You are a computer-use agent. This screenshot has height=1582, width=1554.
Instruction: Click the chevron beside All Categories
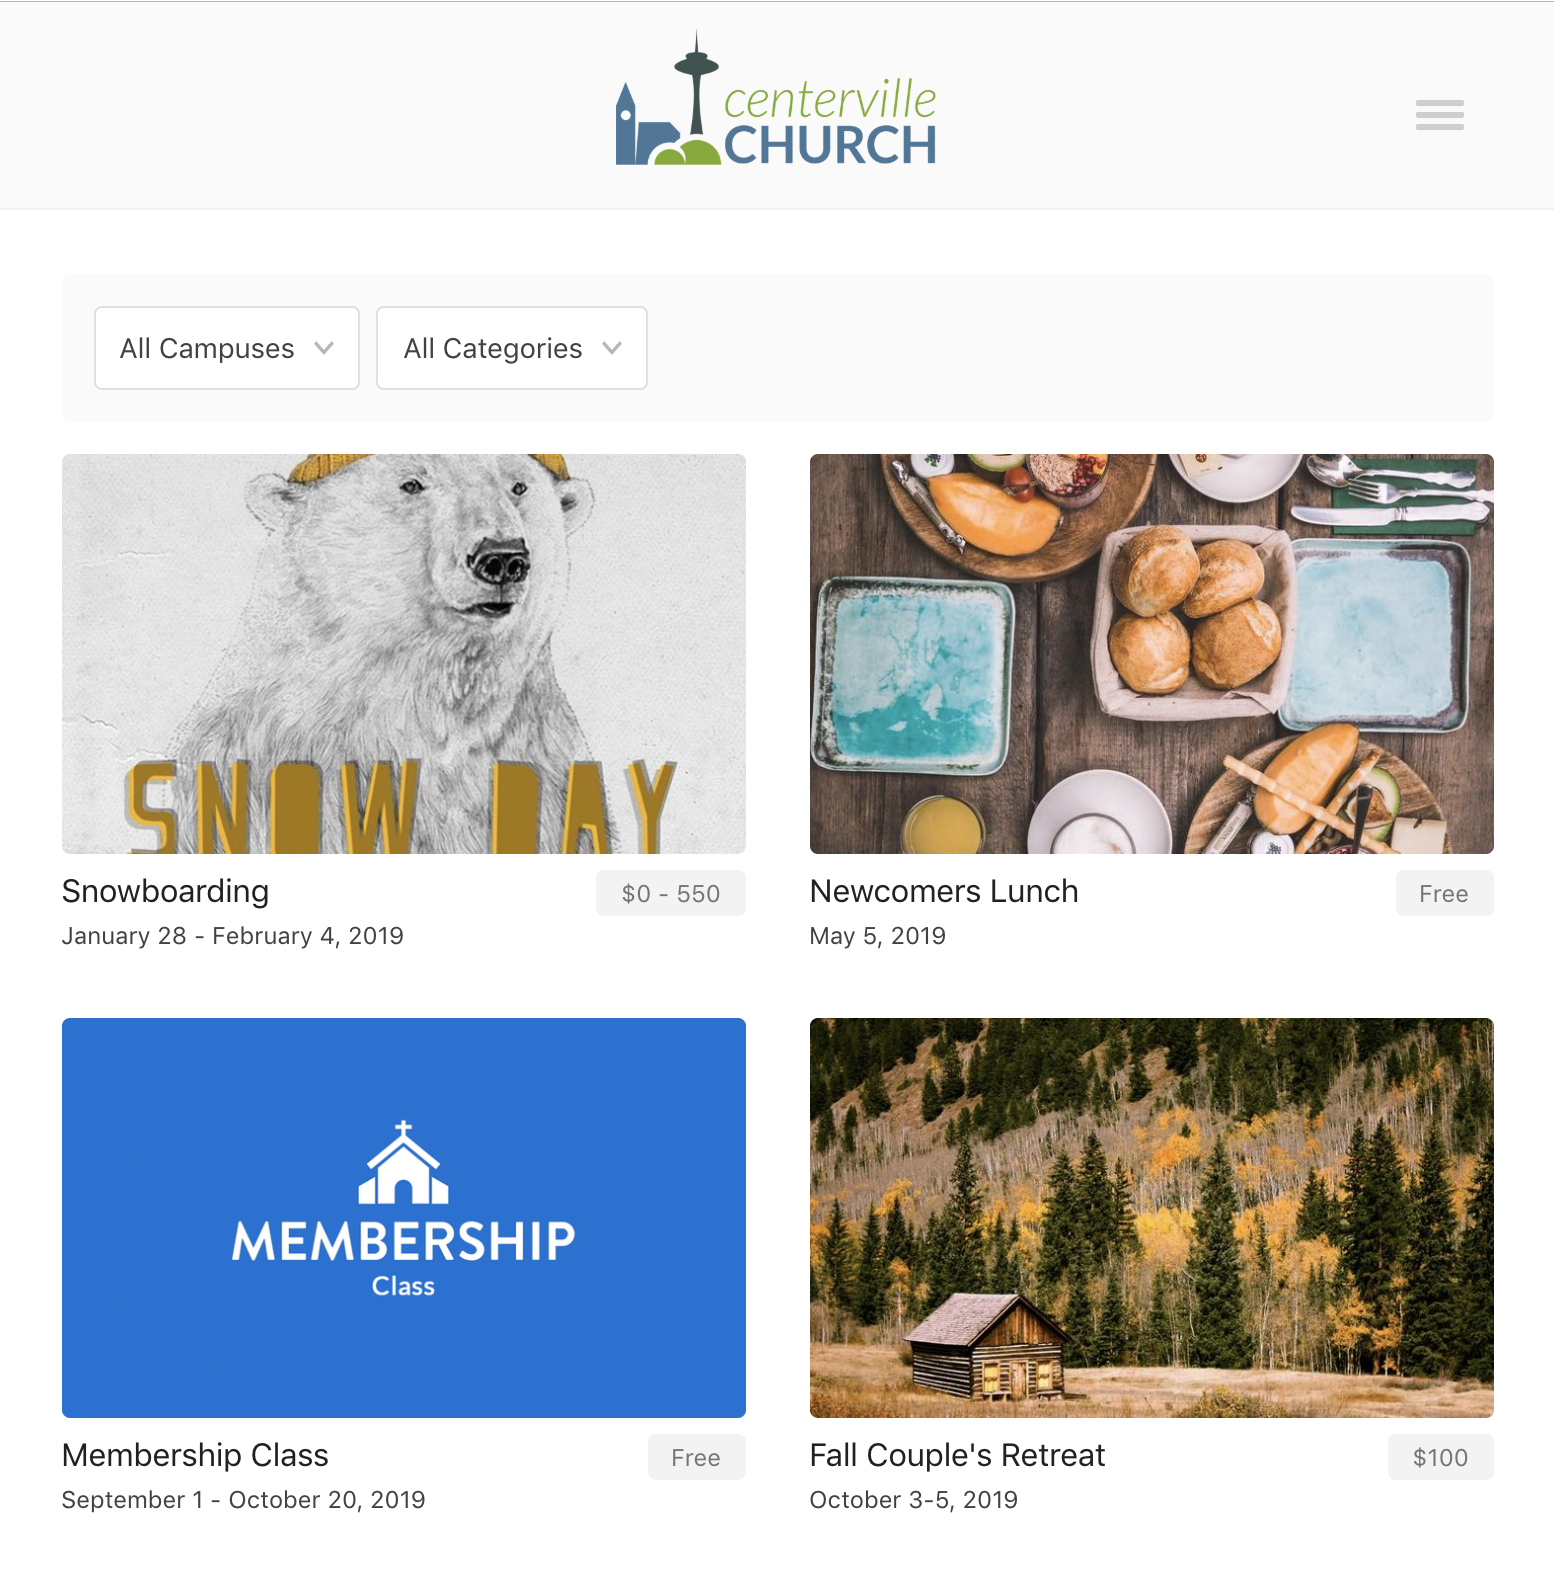612,348
